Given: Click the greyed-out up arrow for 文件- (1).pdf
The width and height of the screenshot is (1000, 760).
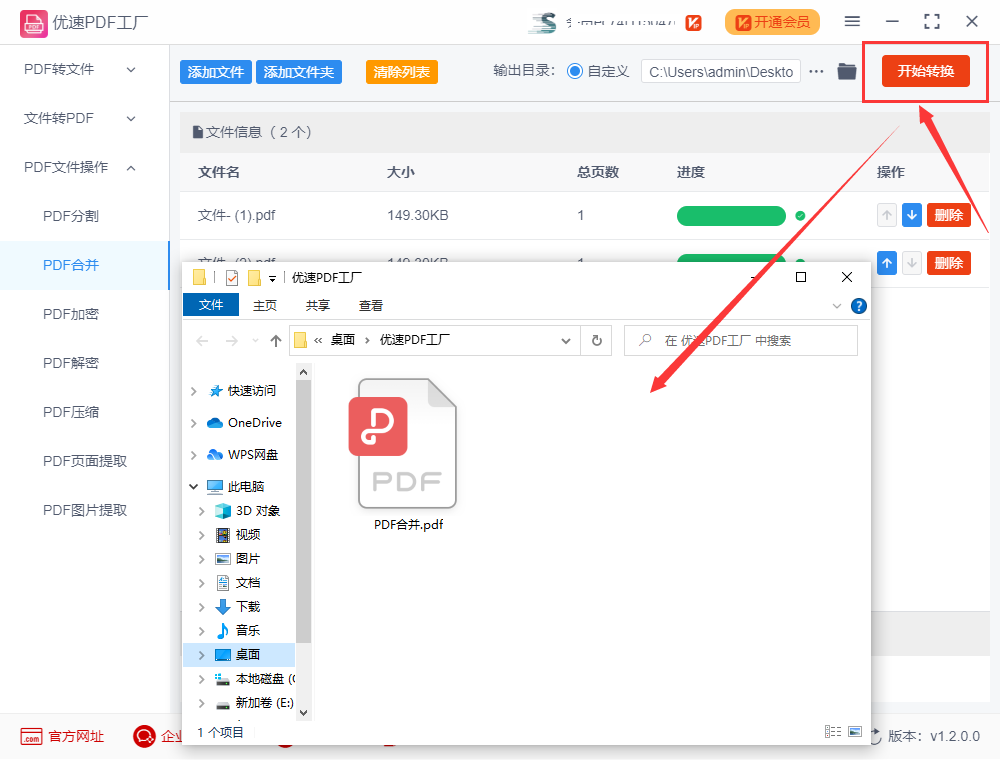Looking at the screenshot, I should coord(886,216).
